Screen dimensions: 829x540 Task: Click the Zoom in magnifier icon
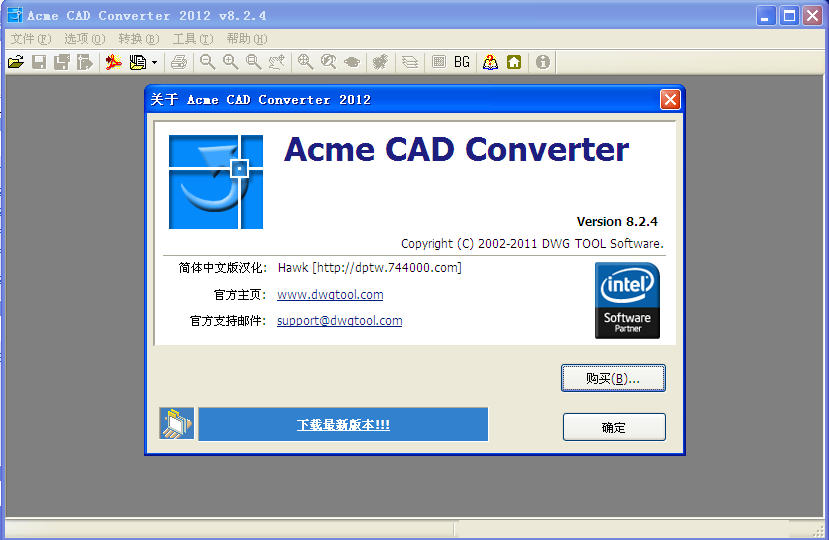pos(230,62)
